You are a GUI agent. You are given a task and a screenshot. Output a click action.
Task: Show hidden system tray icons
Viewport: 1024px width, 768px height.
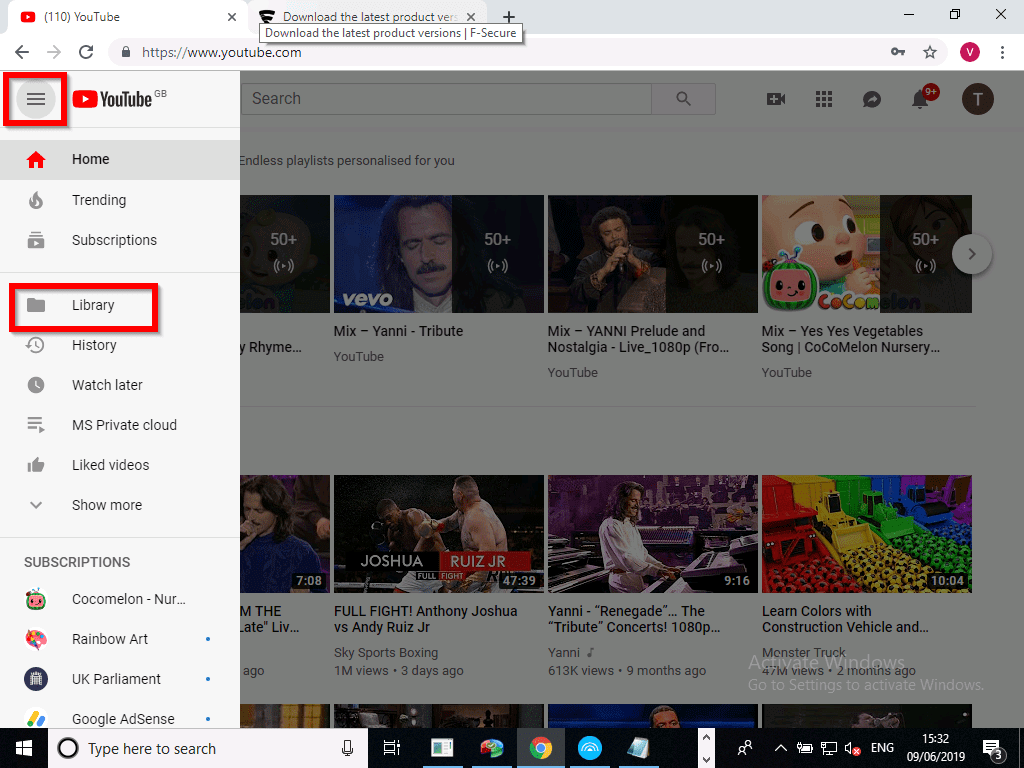(x=780, y=748)
